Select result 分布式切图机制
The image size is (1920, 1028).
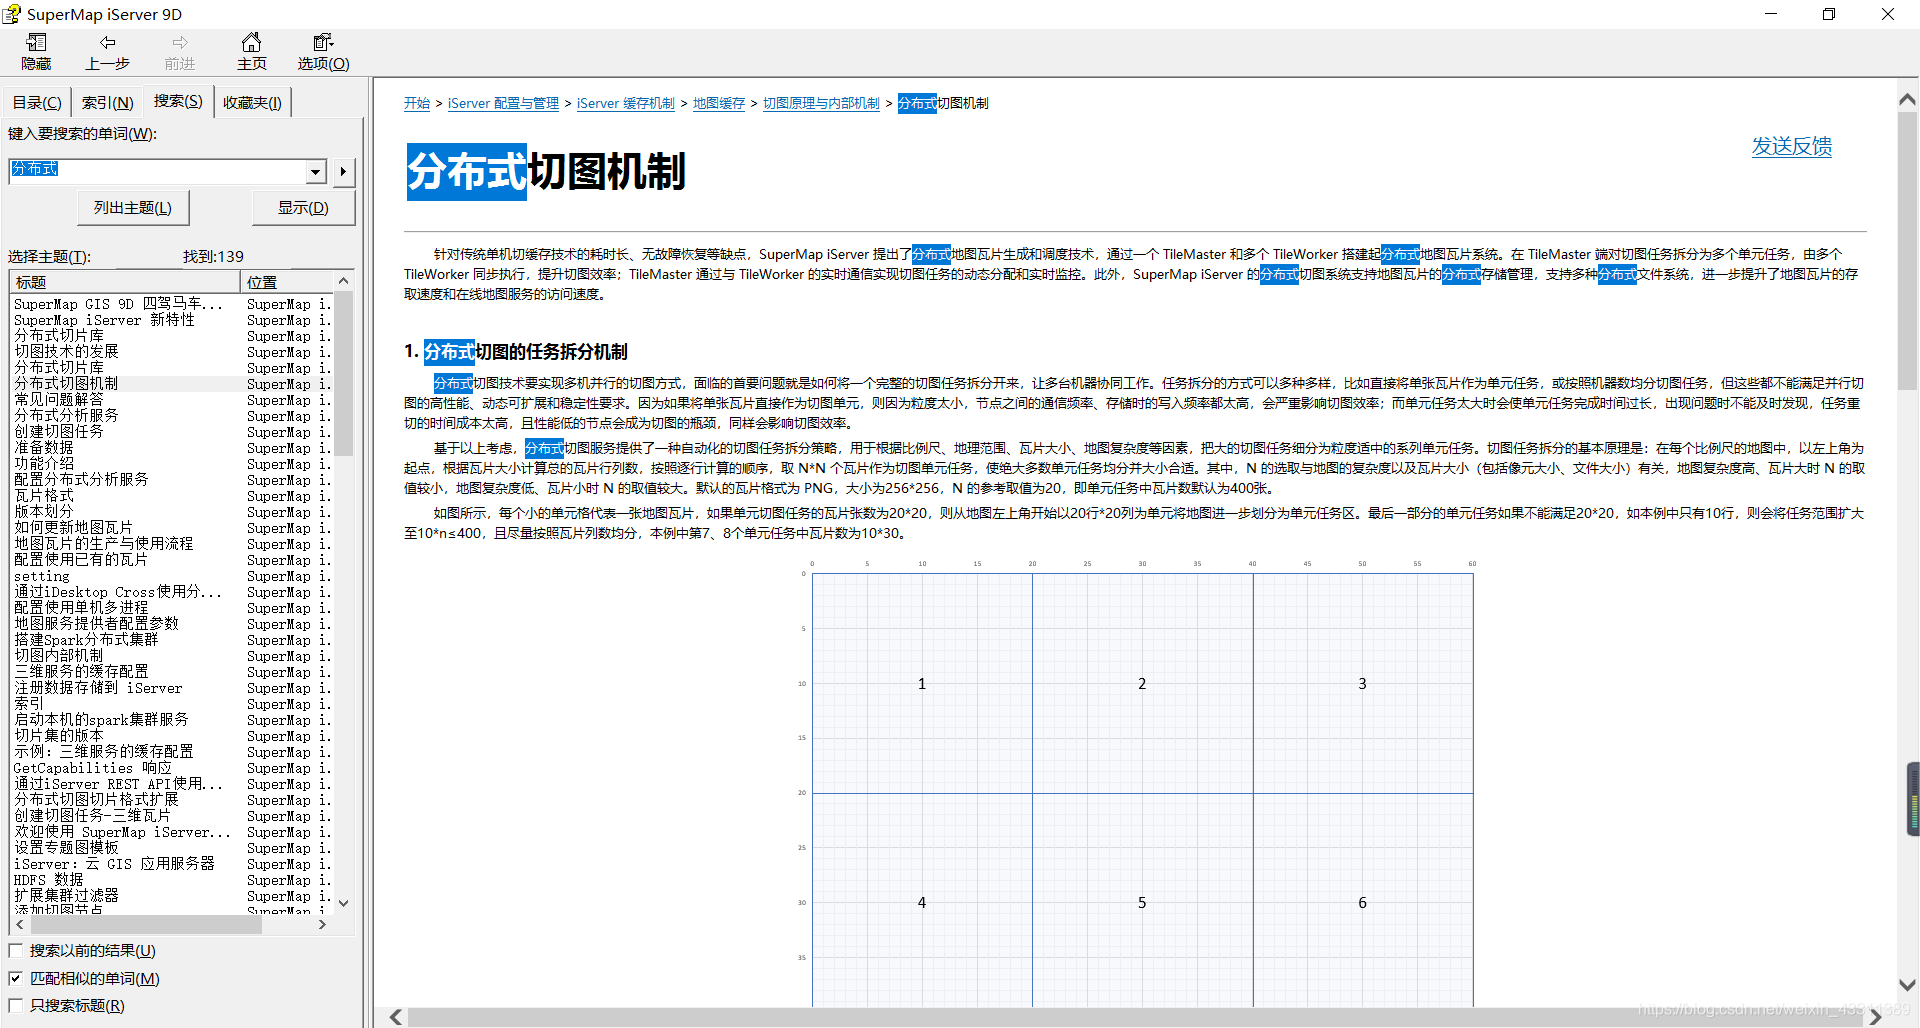click(x=66, y=384)
